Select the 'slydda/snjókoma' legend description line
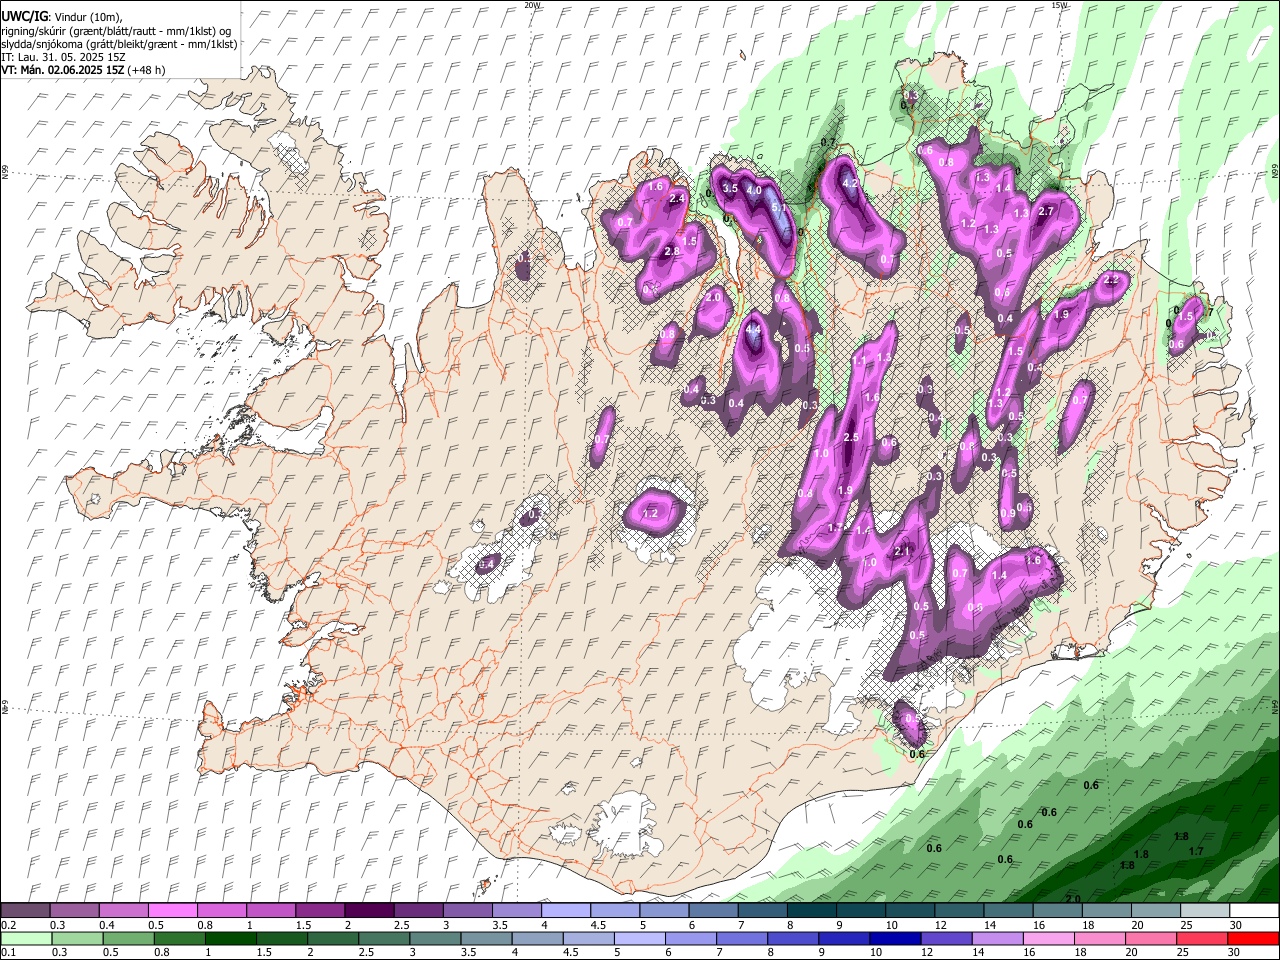Image resolution: width=1280 pixels, height=960 pixels. pyautogui.click(x=119, y=44)
